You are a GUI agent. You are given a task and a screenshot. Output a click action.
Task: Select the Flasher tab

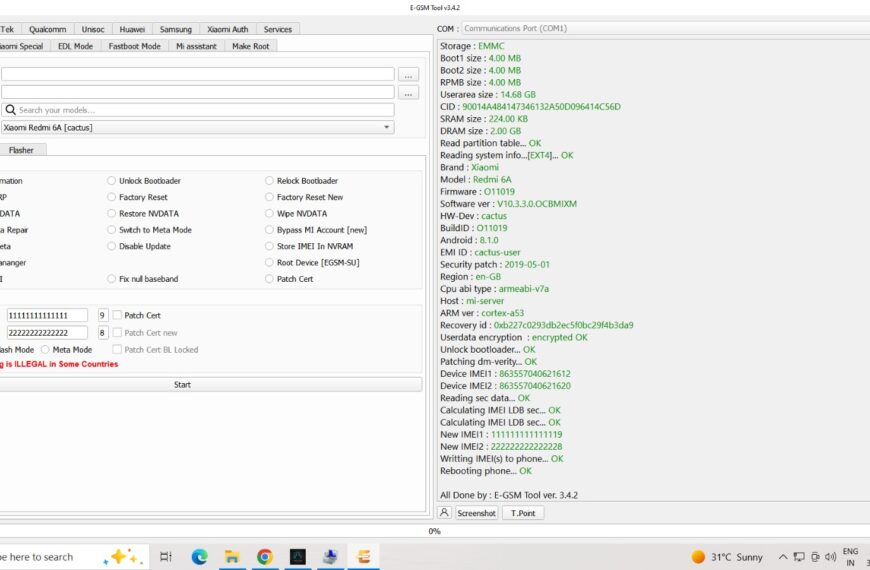tap(21, 150)
